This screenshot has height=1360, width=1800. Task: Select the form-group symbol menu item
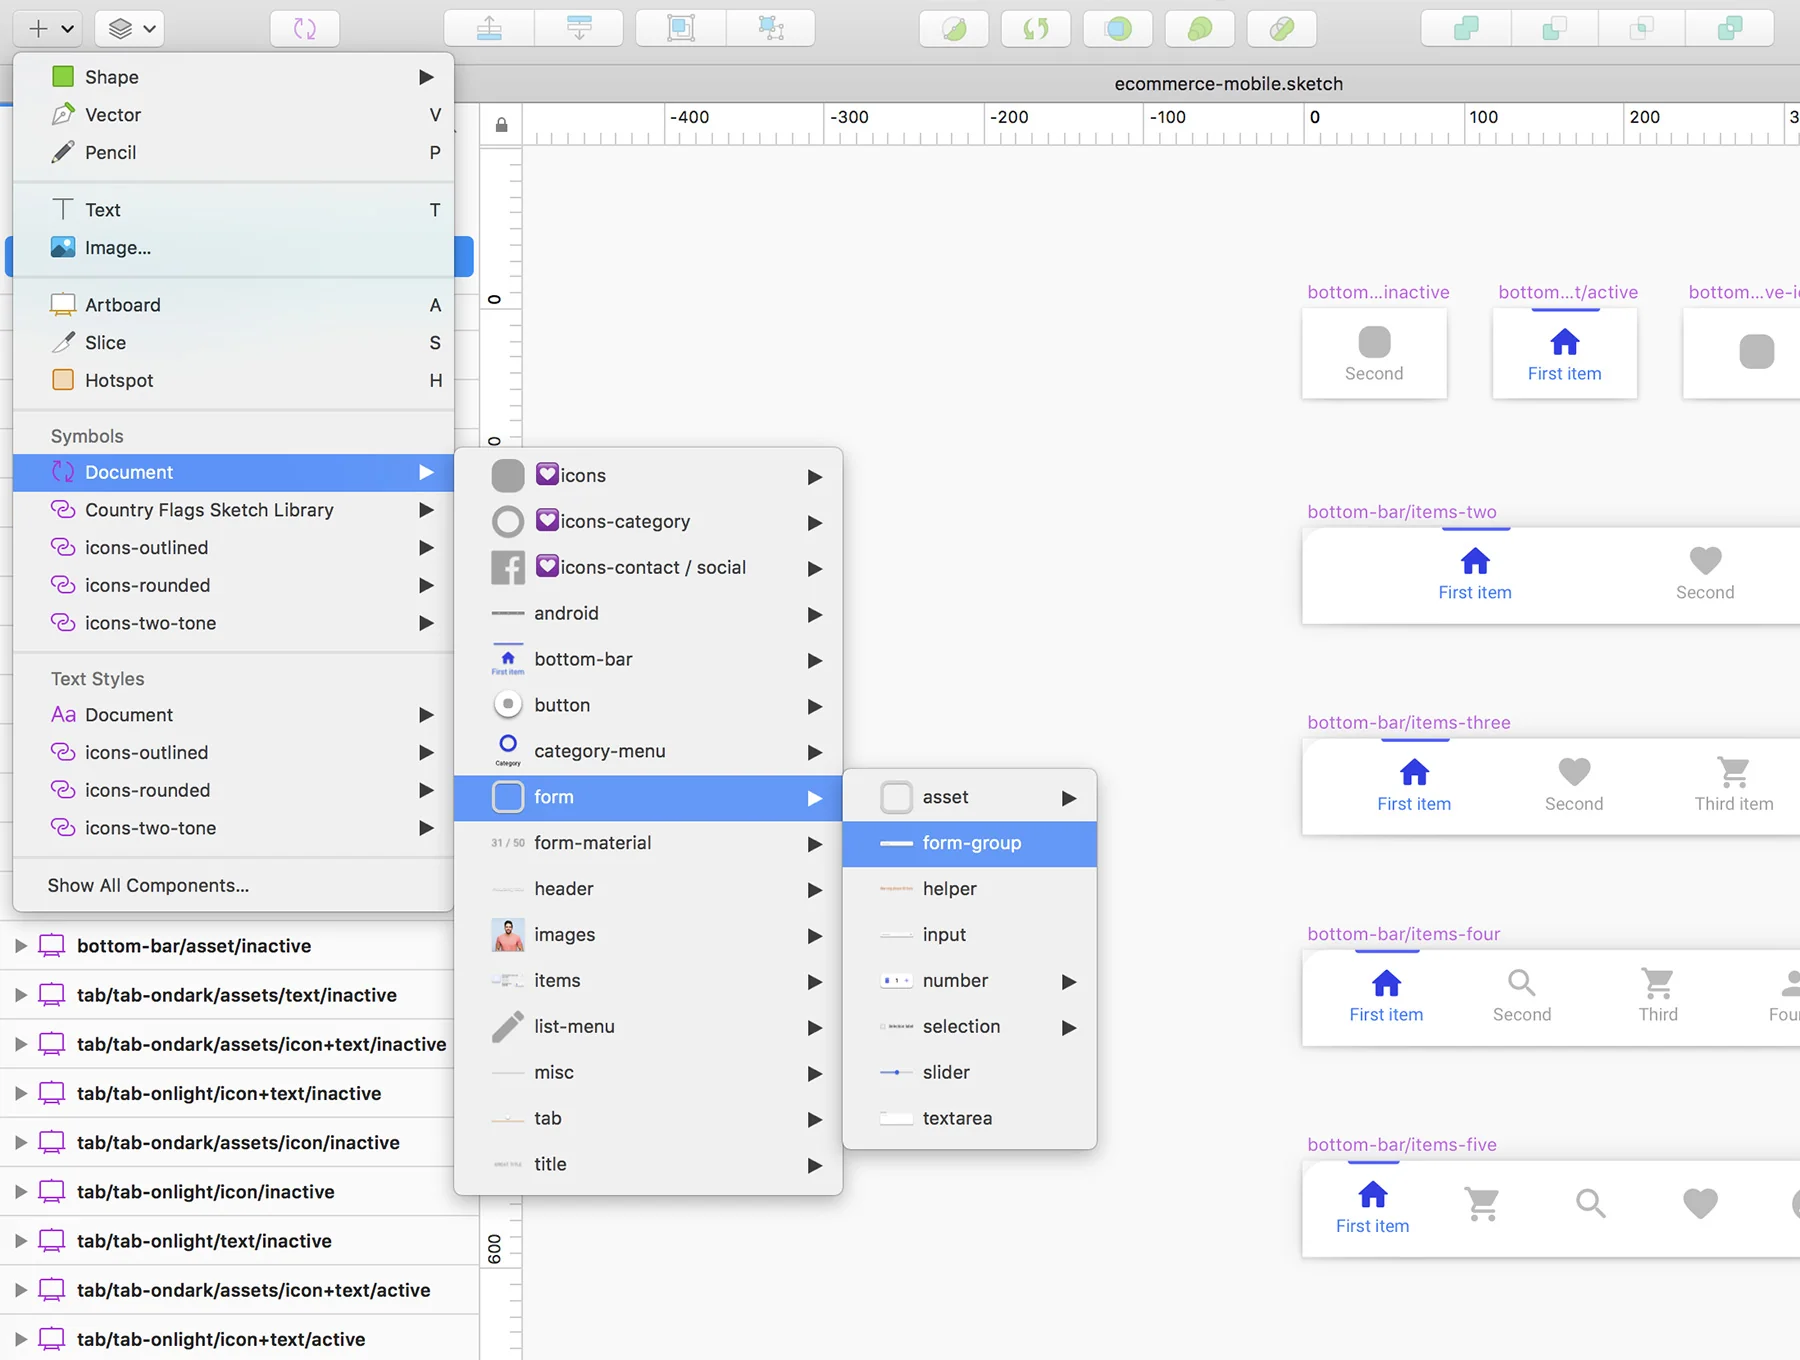(970, 843)
